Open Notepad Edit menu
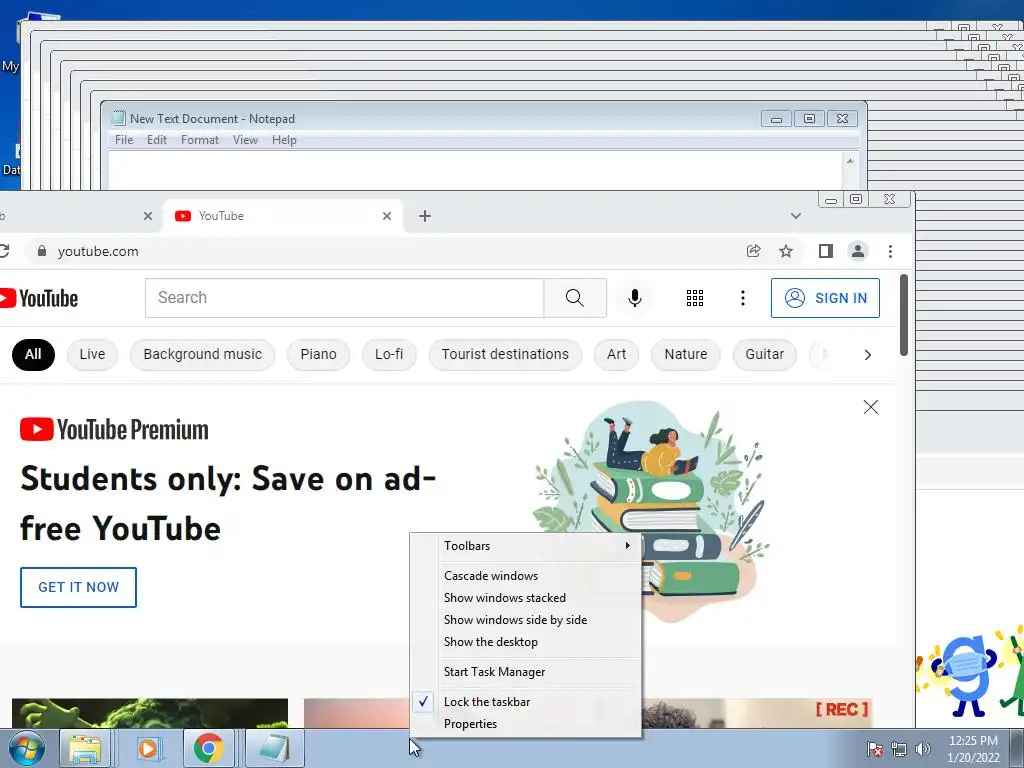Viewport: 1024px width, 768px height. pos(157,140)
